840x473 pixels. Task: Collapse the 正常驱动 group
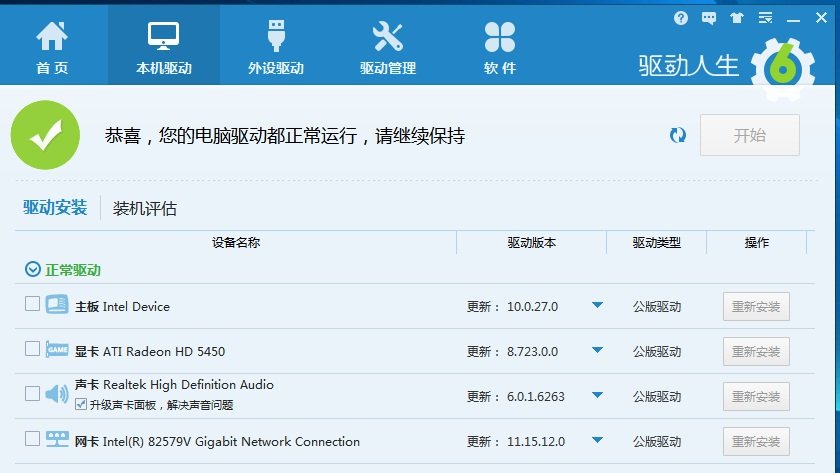pos(33,269)
